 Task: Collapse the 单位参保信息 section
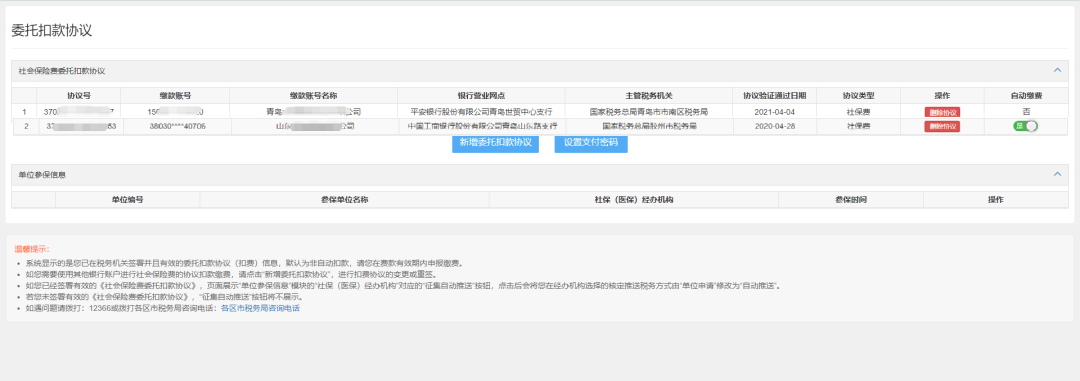[x=1057, y=174]
